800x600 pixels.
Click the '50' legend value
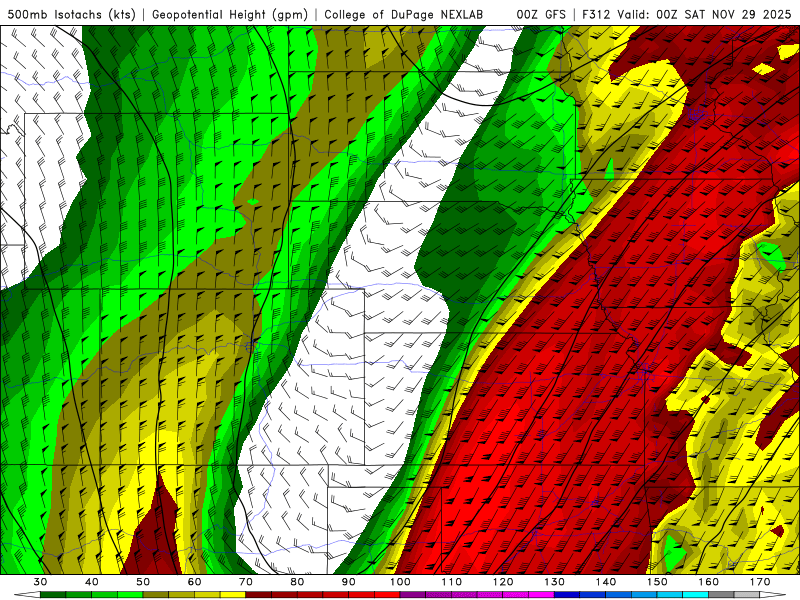143,582
